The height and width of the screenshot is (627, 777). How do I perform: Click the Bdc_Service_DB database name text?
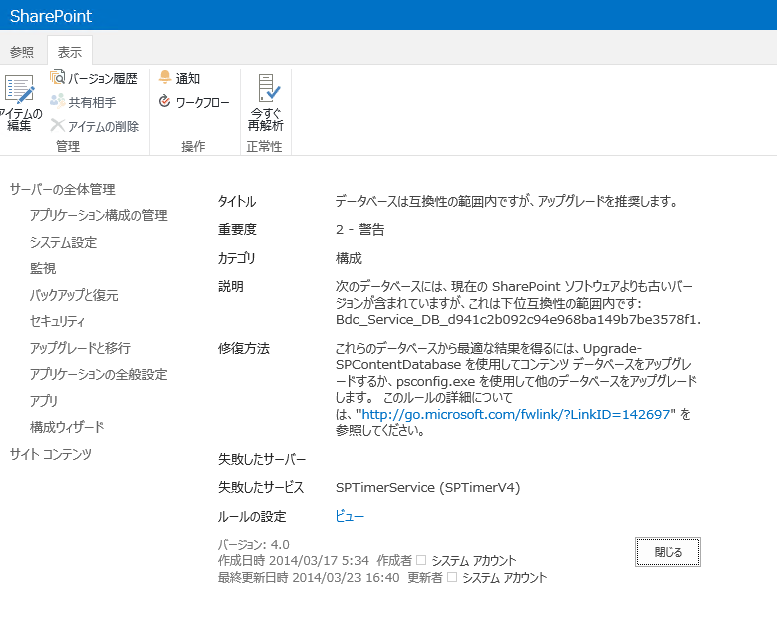coord(518,320)
